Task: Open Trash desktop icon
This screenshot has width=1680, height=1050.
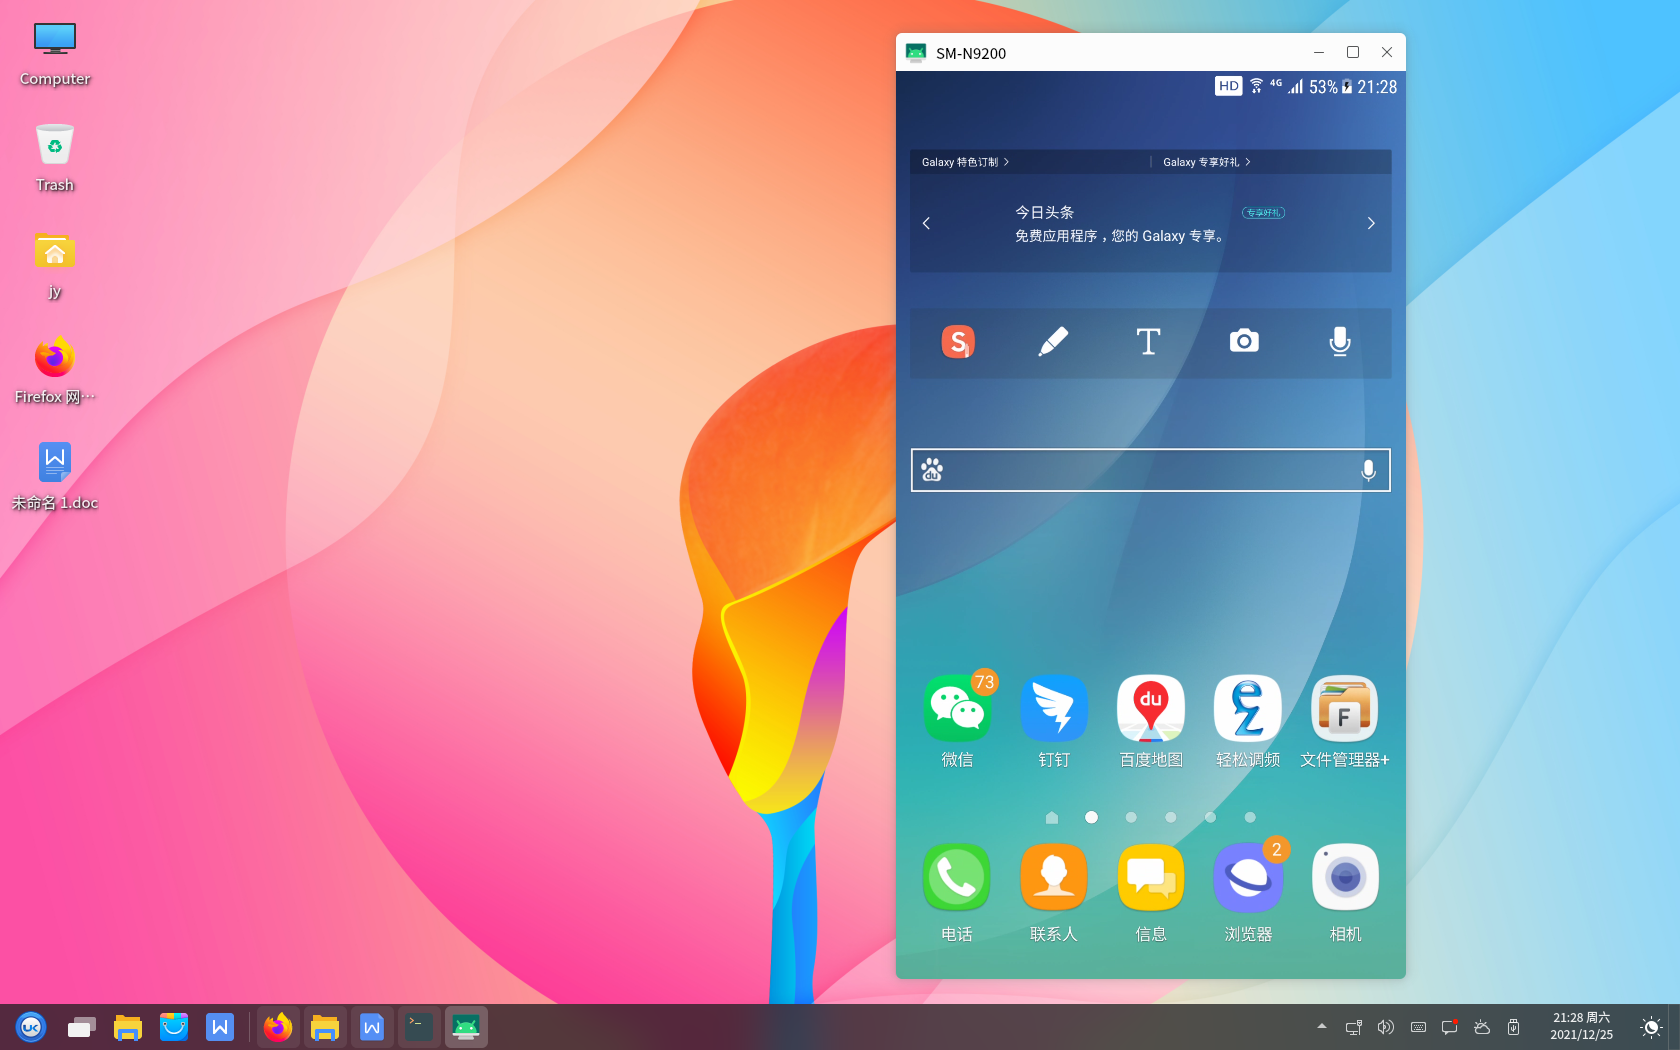Action: (55, 158)
